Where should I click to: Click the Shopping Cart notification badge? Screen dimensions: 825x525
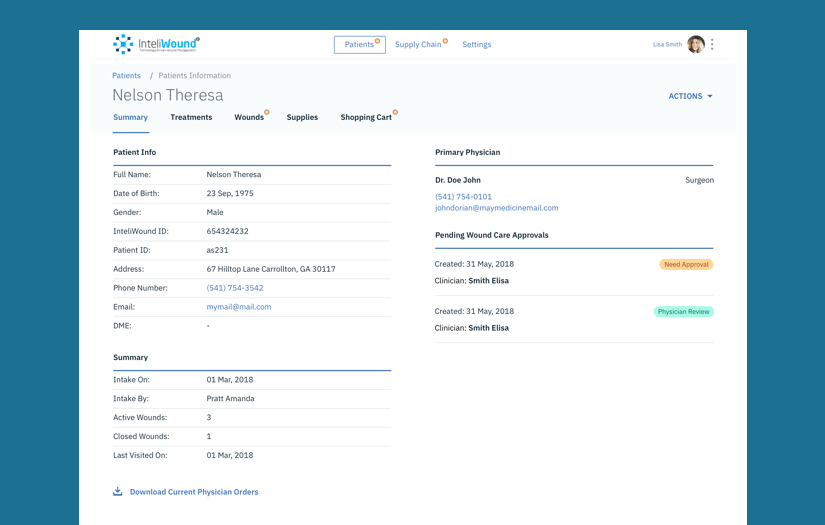(x=395, y=113)
